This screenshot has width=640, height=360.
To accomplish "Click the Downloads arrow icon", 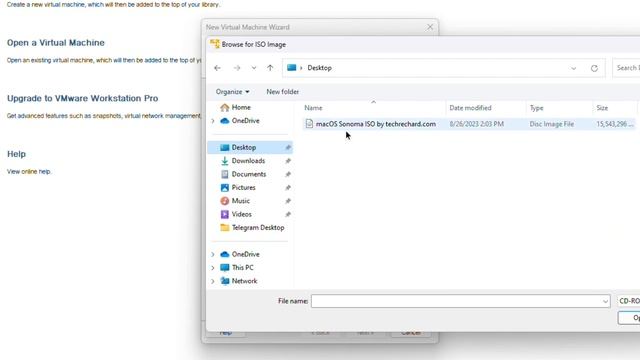I will point(224,161).
